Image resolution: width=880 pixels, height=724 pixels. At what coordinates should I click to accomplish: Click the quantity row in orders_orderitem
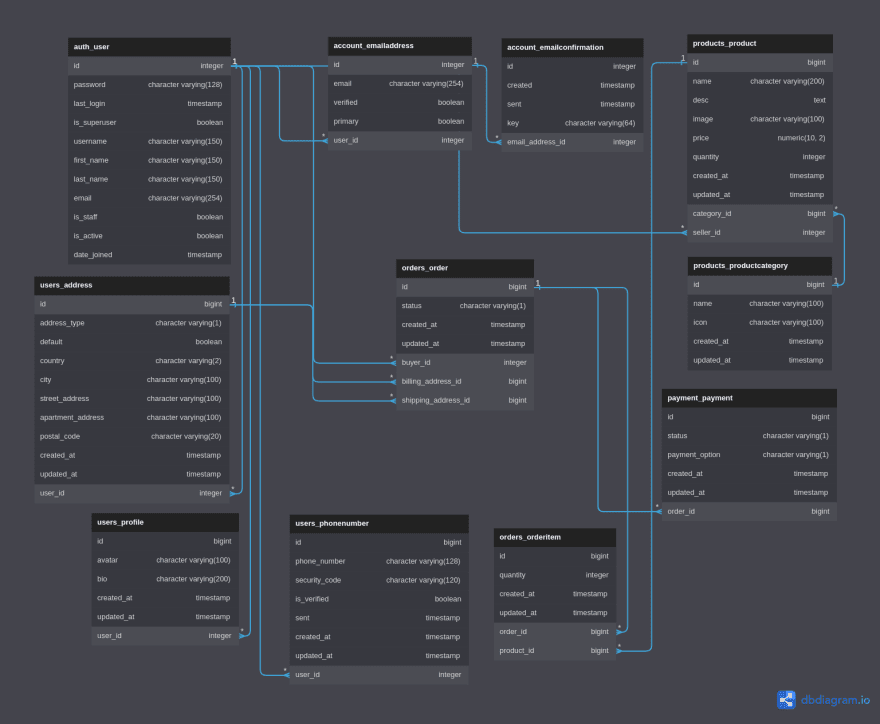tap(555, 576)
